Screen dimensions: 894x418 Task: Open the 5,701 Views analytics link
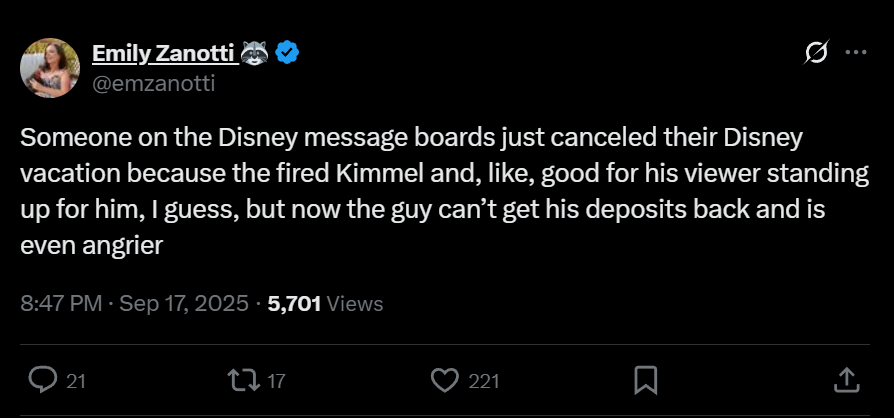coord(324,303)
